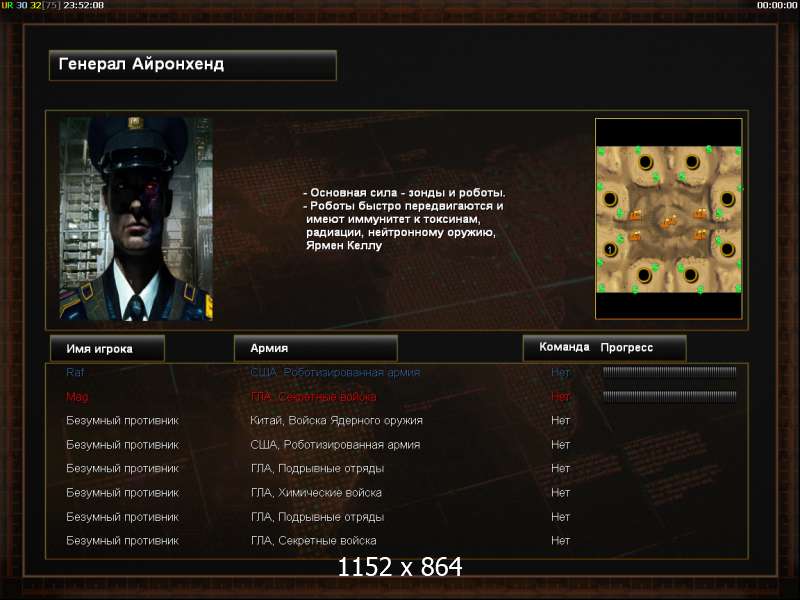Click the uppermost left empty start circle on minimap
The width and height of the screenshot is (800, 600).
tap(645, 163)
